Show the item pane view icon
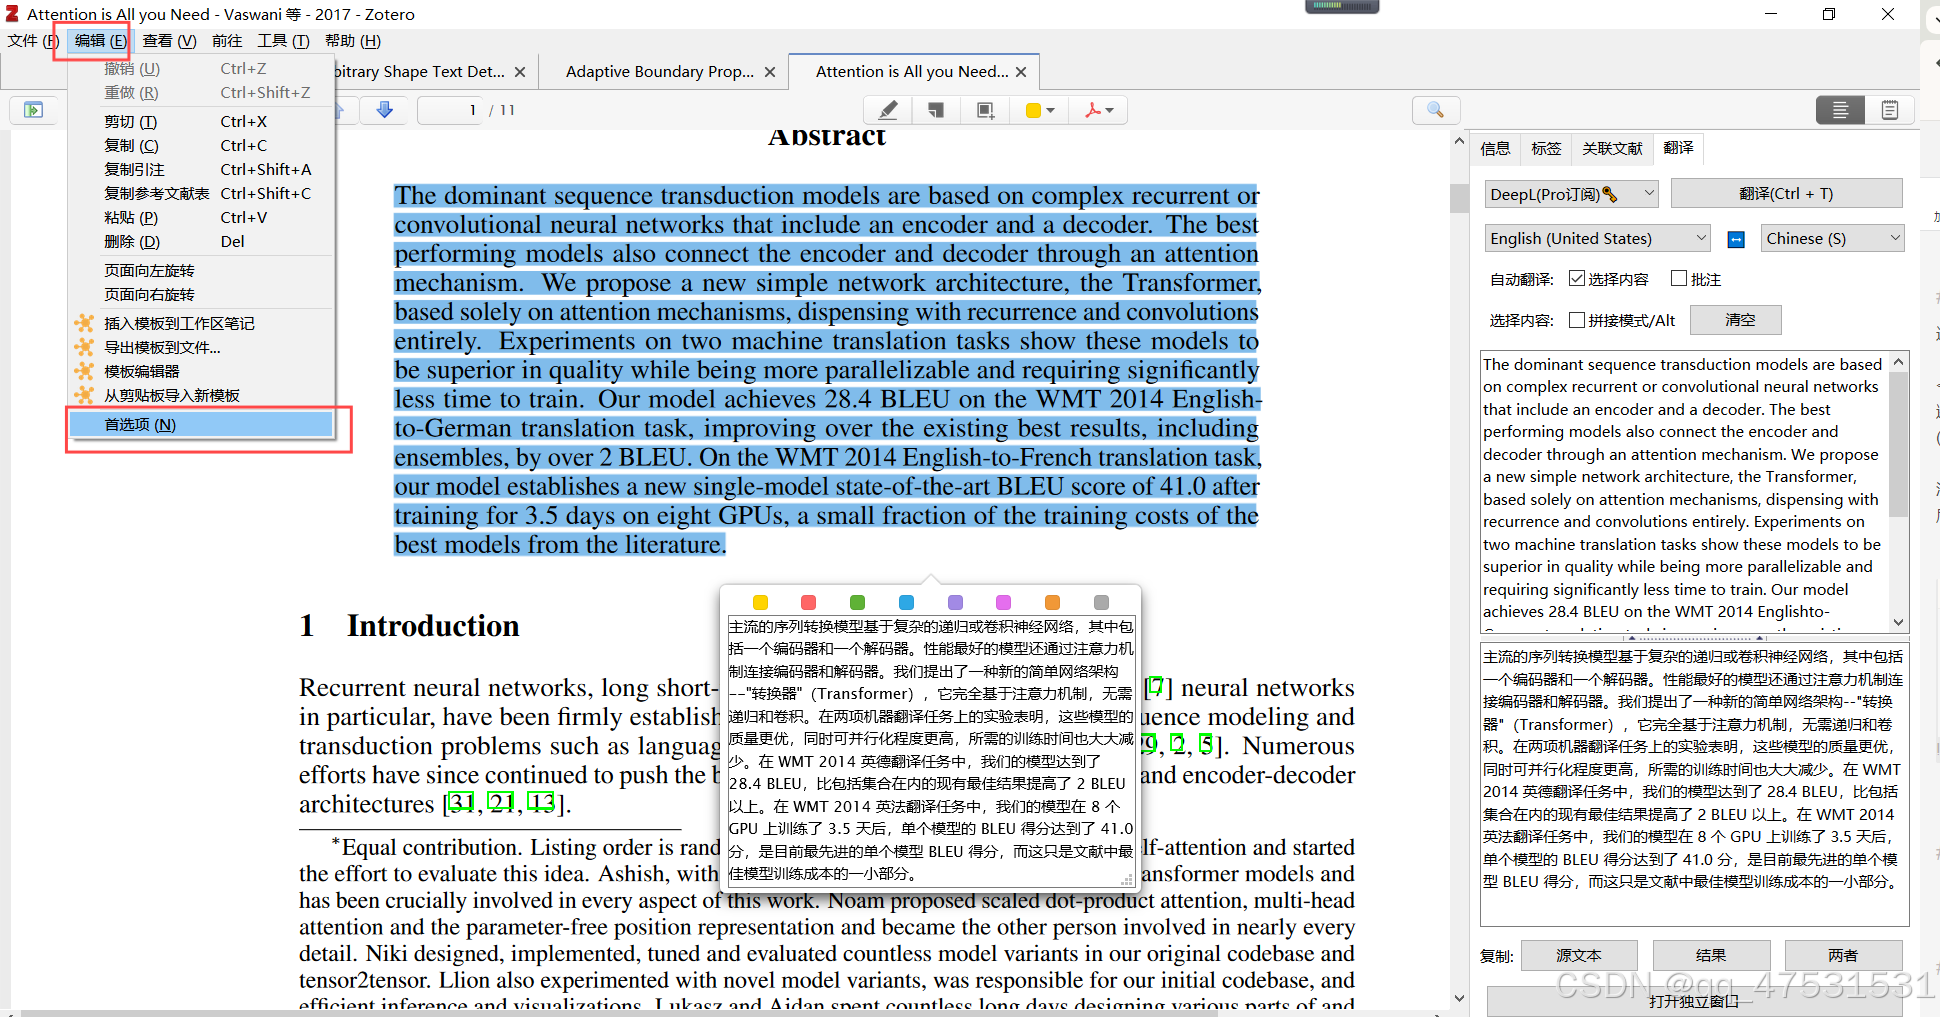This screenshot has height=1017, width=1940. click(1840, 110)
